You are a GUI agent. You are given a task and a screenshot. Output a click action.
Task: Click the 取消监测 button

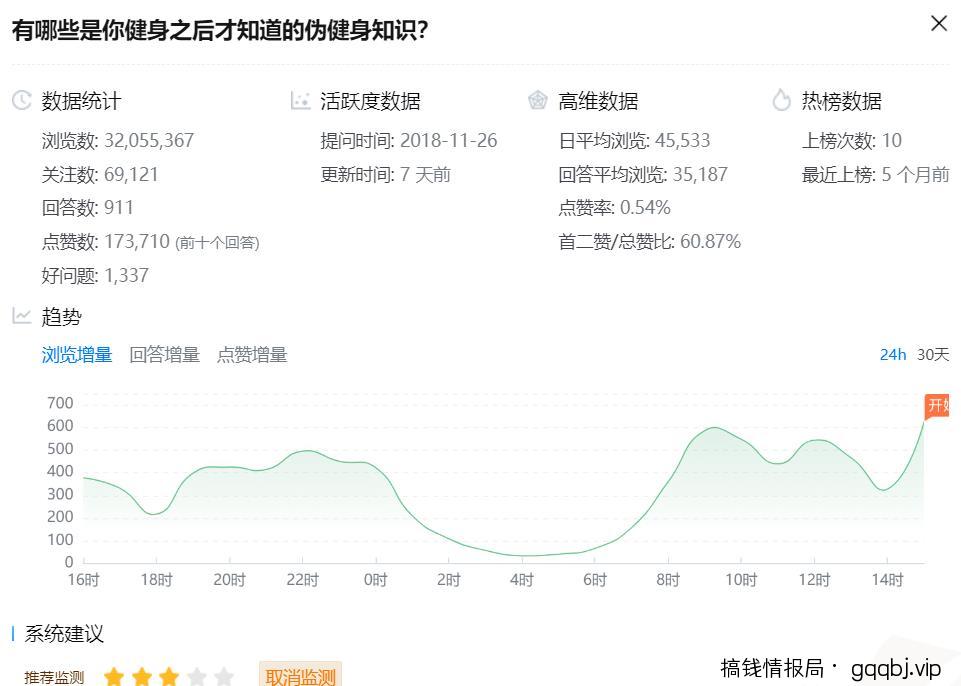(299, 676)
